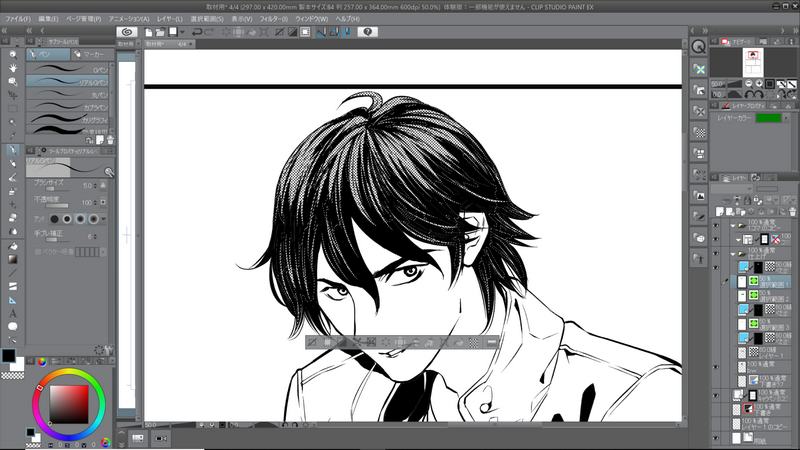Open layer blending mode dropdown

(732, 189)
